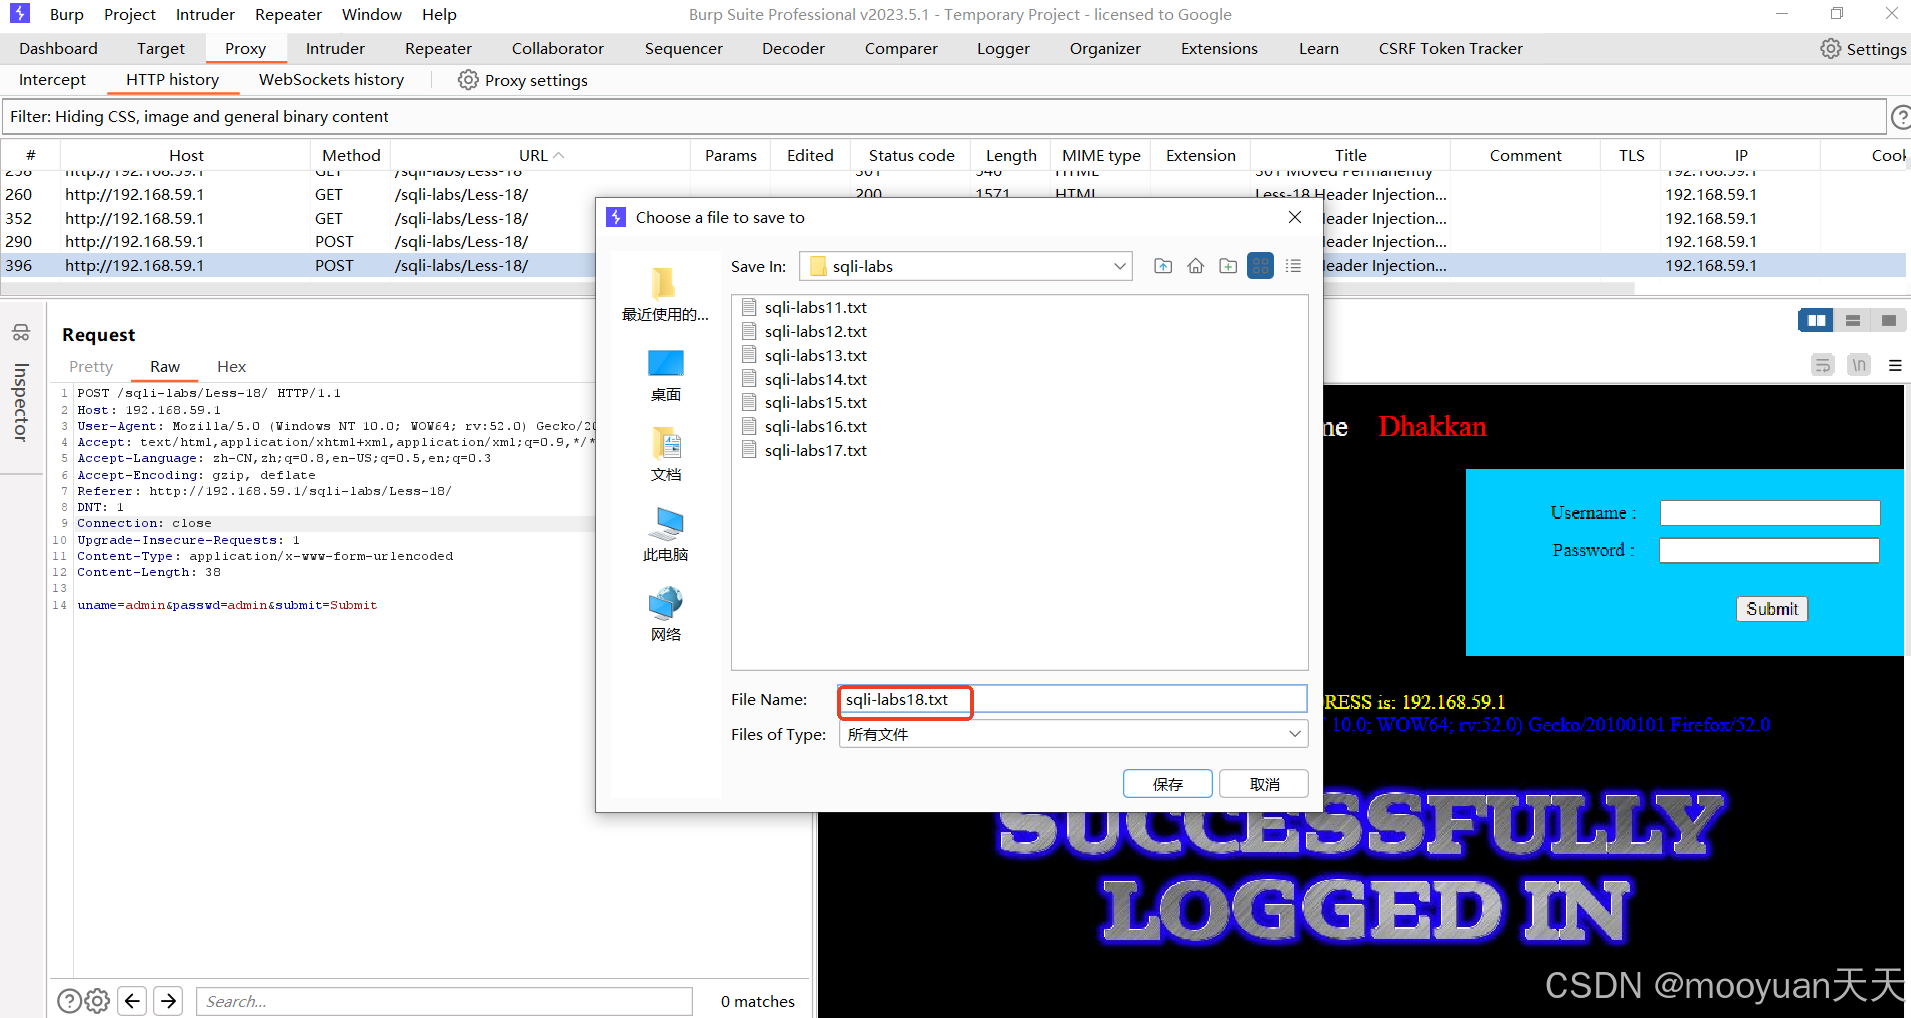Switch request view to Pretty

coord(91,366)
